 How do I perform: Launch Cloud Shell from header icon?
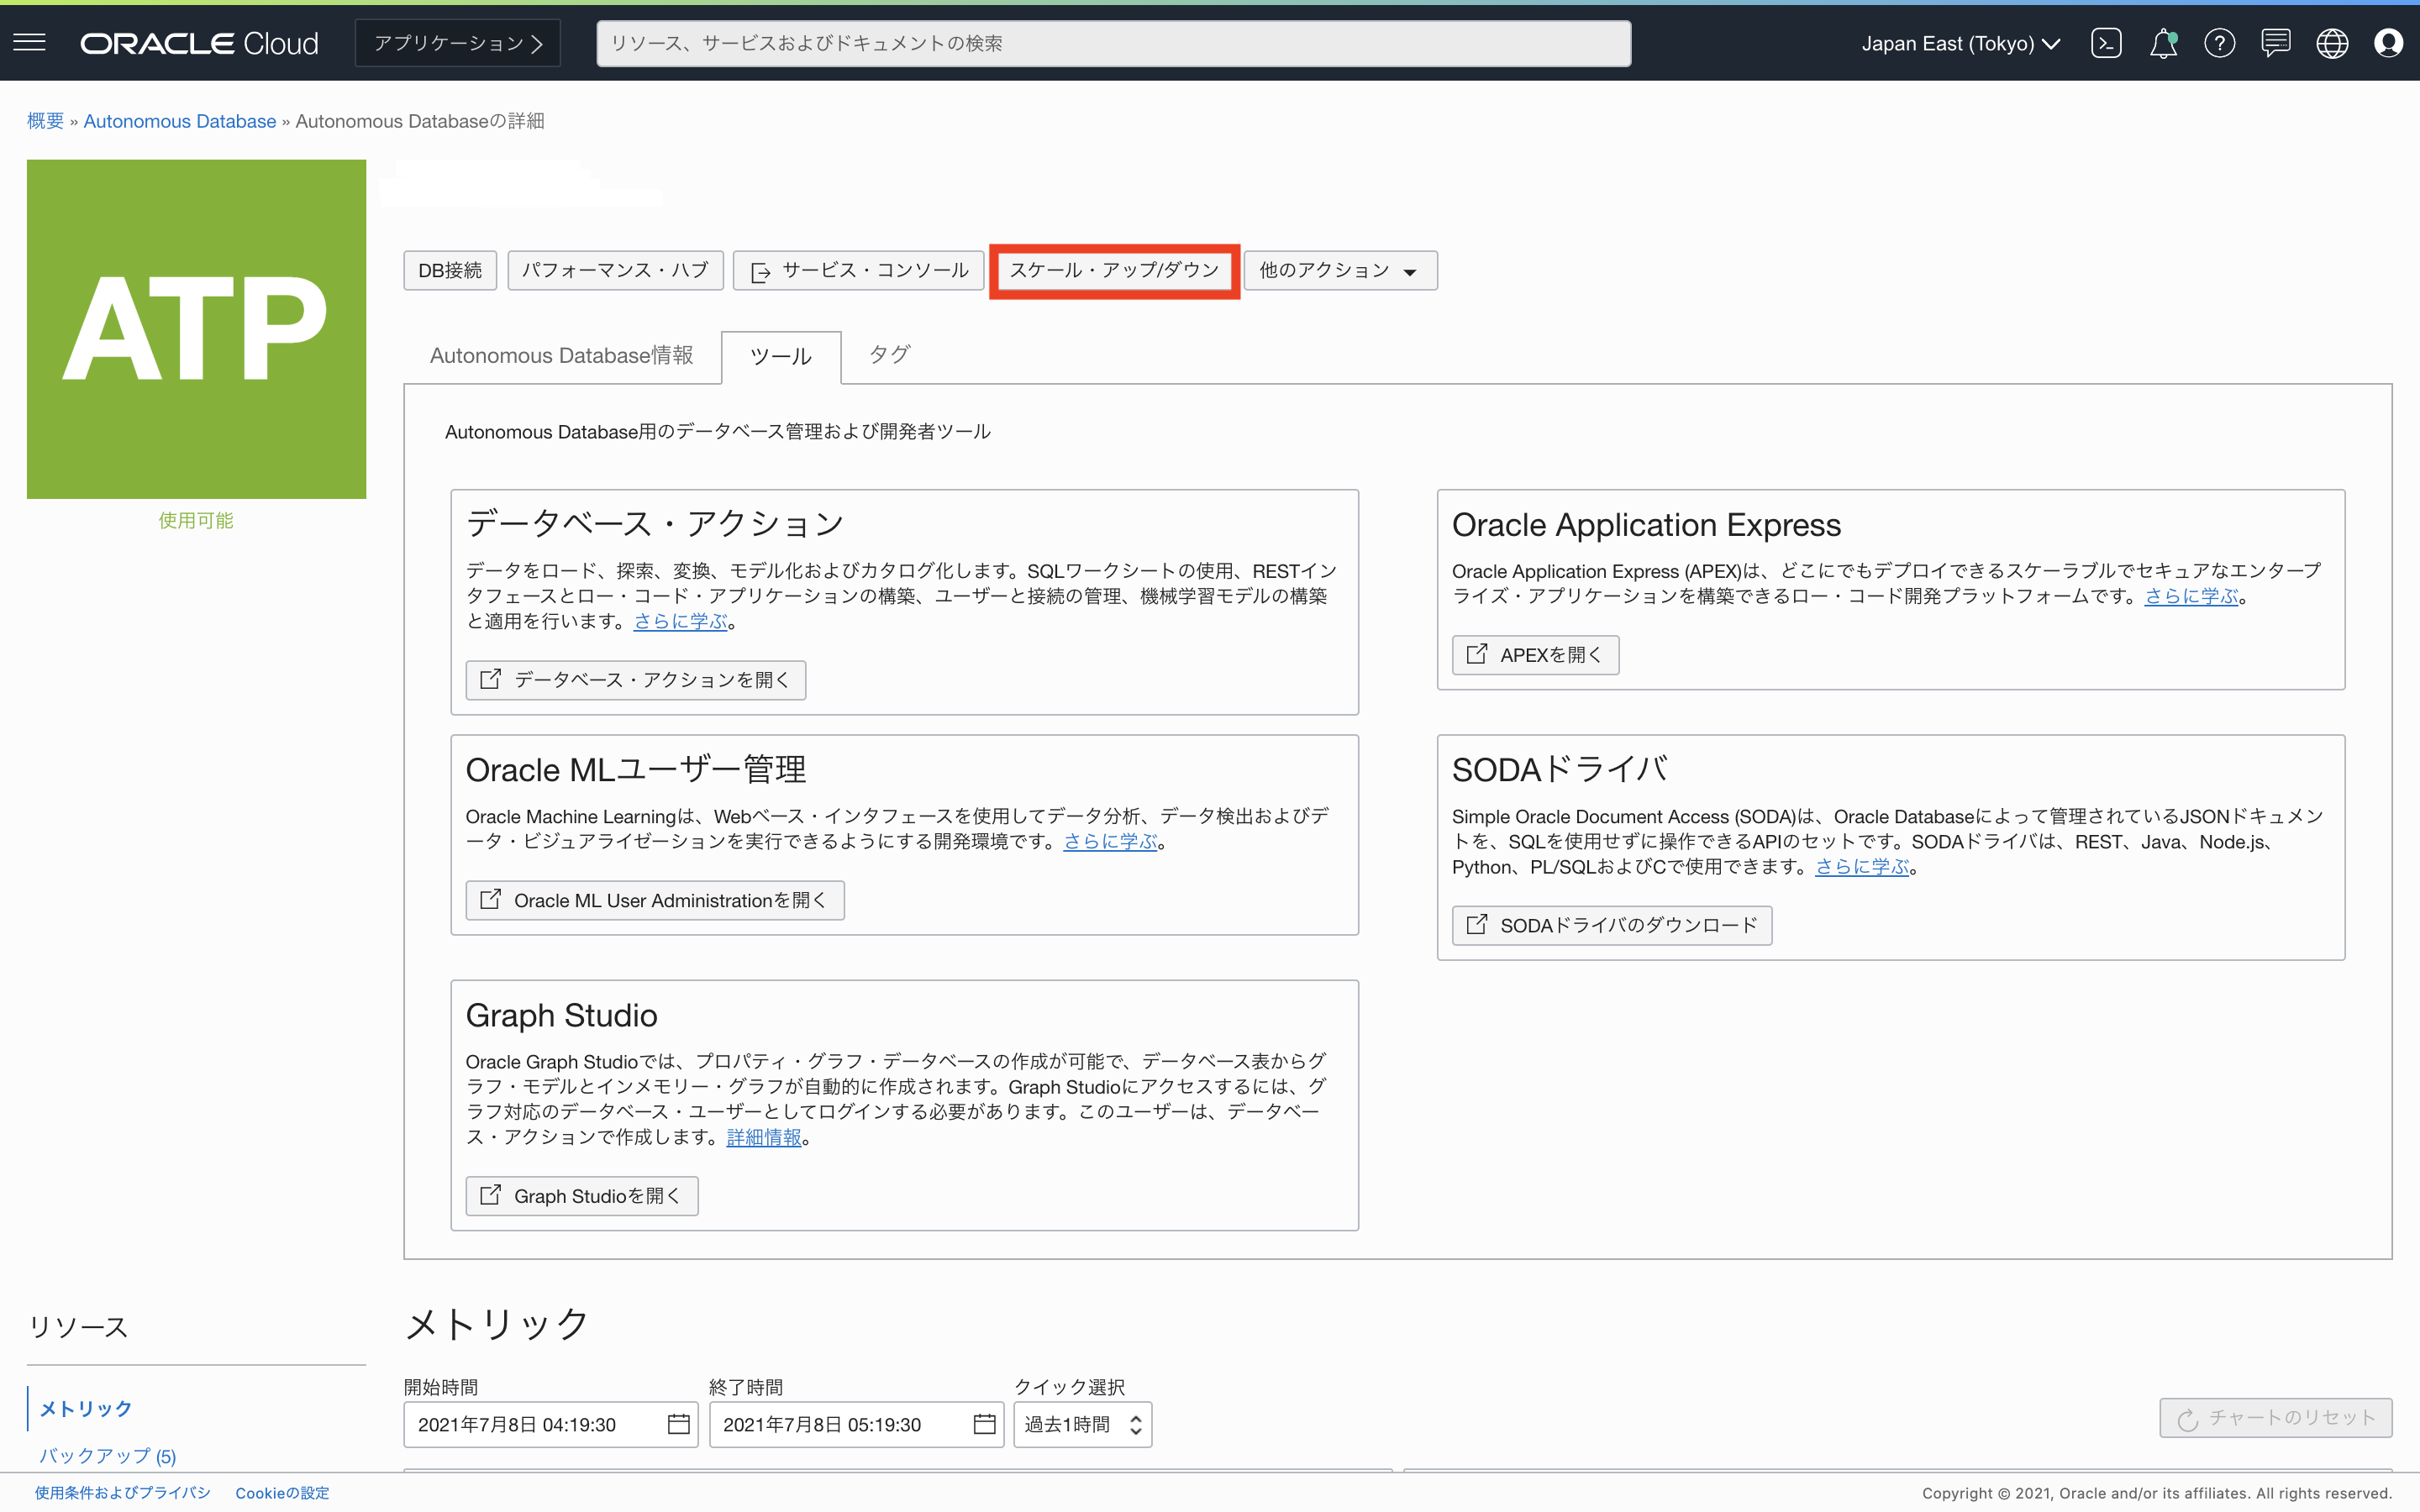2106,43
